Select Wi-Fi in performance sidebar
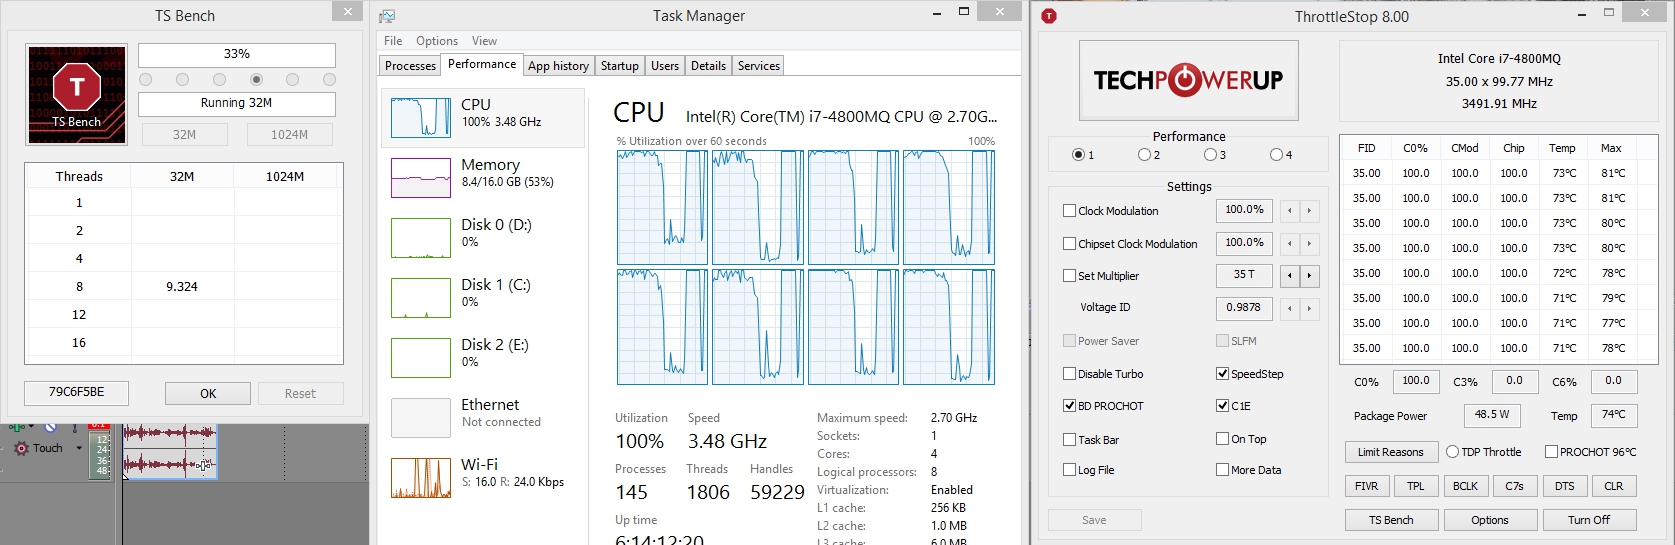The height and width of the screenshot is (545, 1675). point(483,477)
